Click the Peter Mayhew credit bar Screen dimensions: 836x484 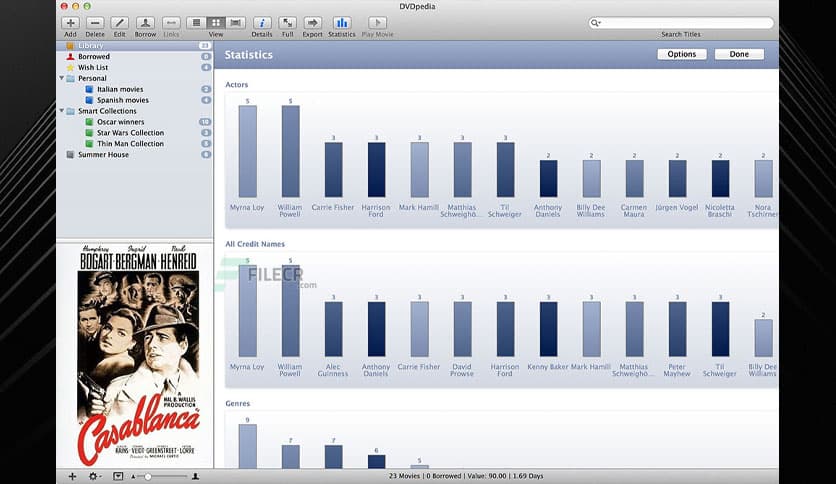pos(678,329)
